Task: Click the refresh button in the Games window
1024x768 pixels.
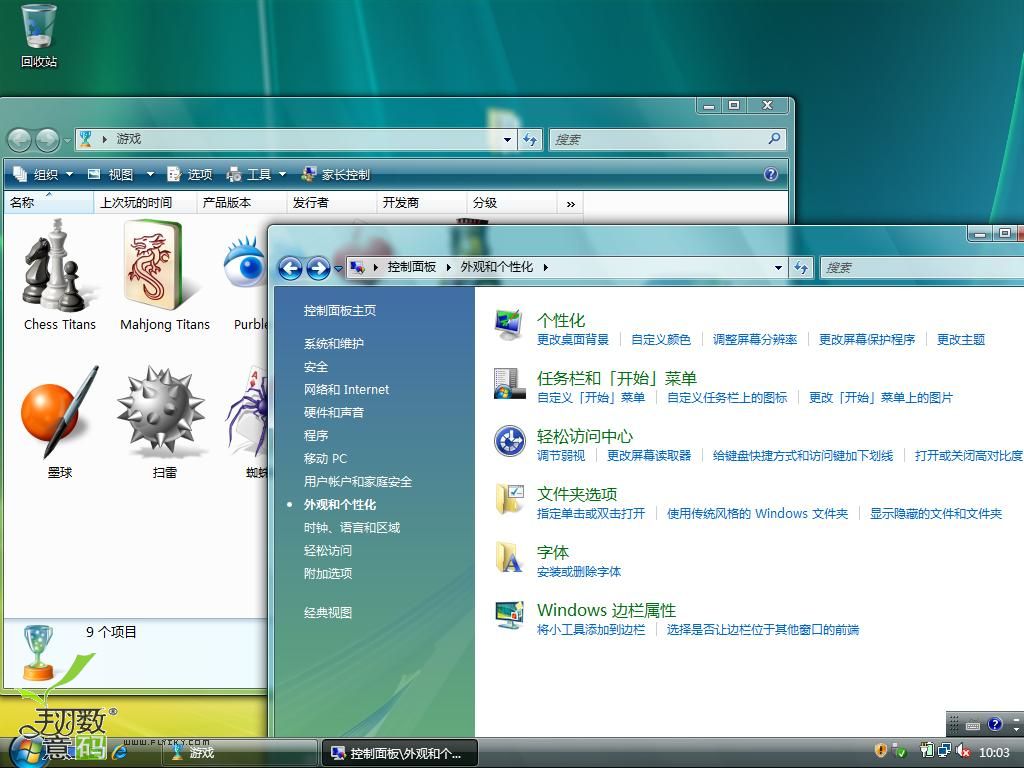Action: pyautogui.click(x=530, y=139)
